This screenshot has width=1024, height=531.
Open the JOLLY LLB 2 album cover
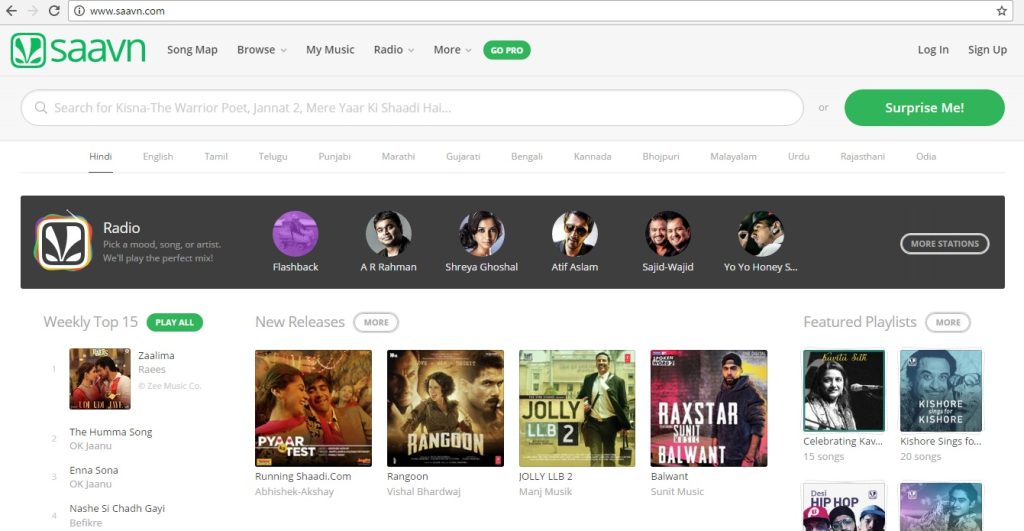pos(577,408)
